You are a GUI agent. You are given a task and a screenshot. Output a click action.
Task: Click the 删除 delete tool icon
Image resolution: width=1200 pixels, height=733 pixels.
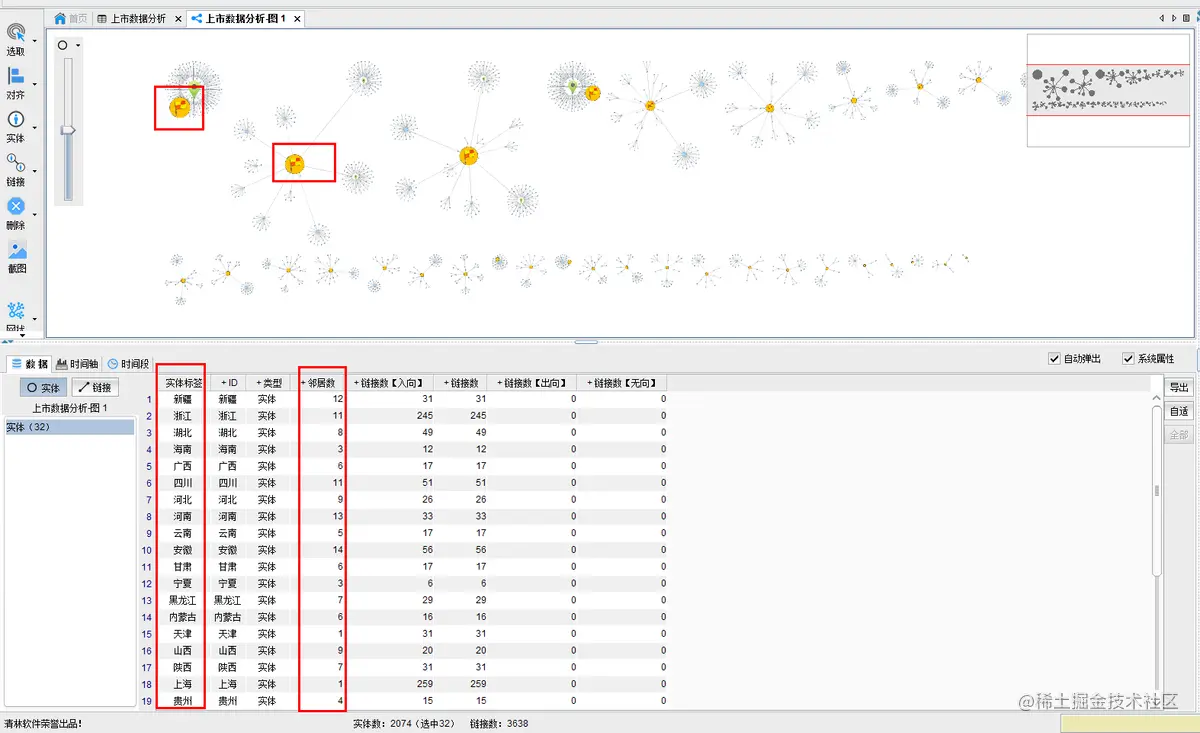(16, 207)
